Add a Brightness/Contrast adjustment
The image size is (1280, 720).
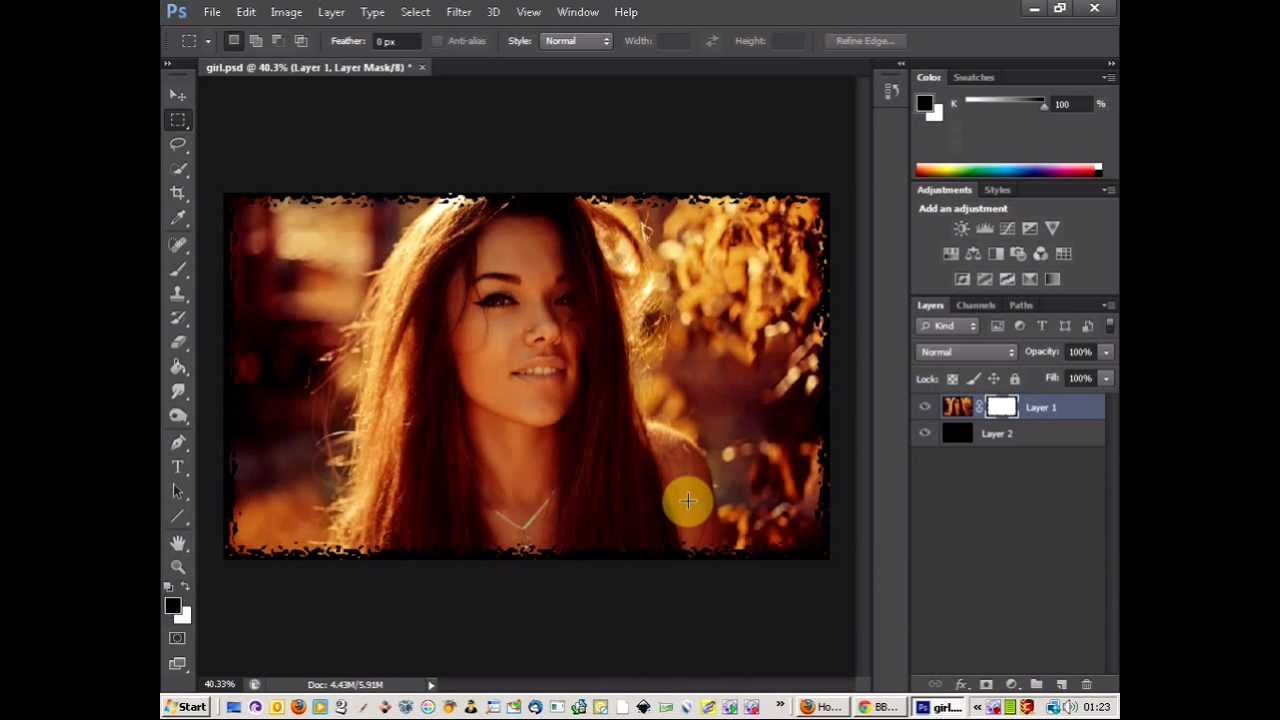[961, 229]
